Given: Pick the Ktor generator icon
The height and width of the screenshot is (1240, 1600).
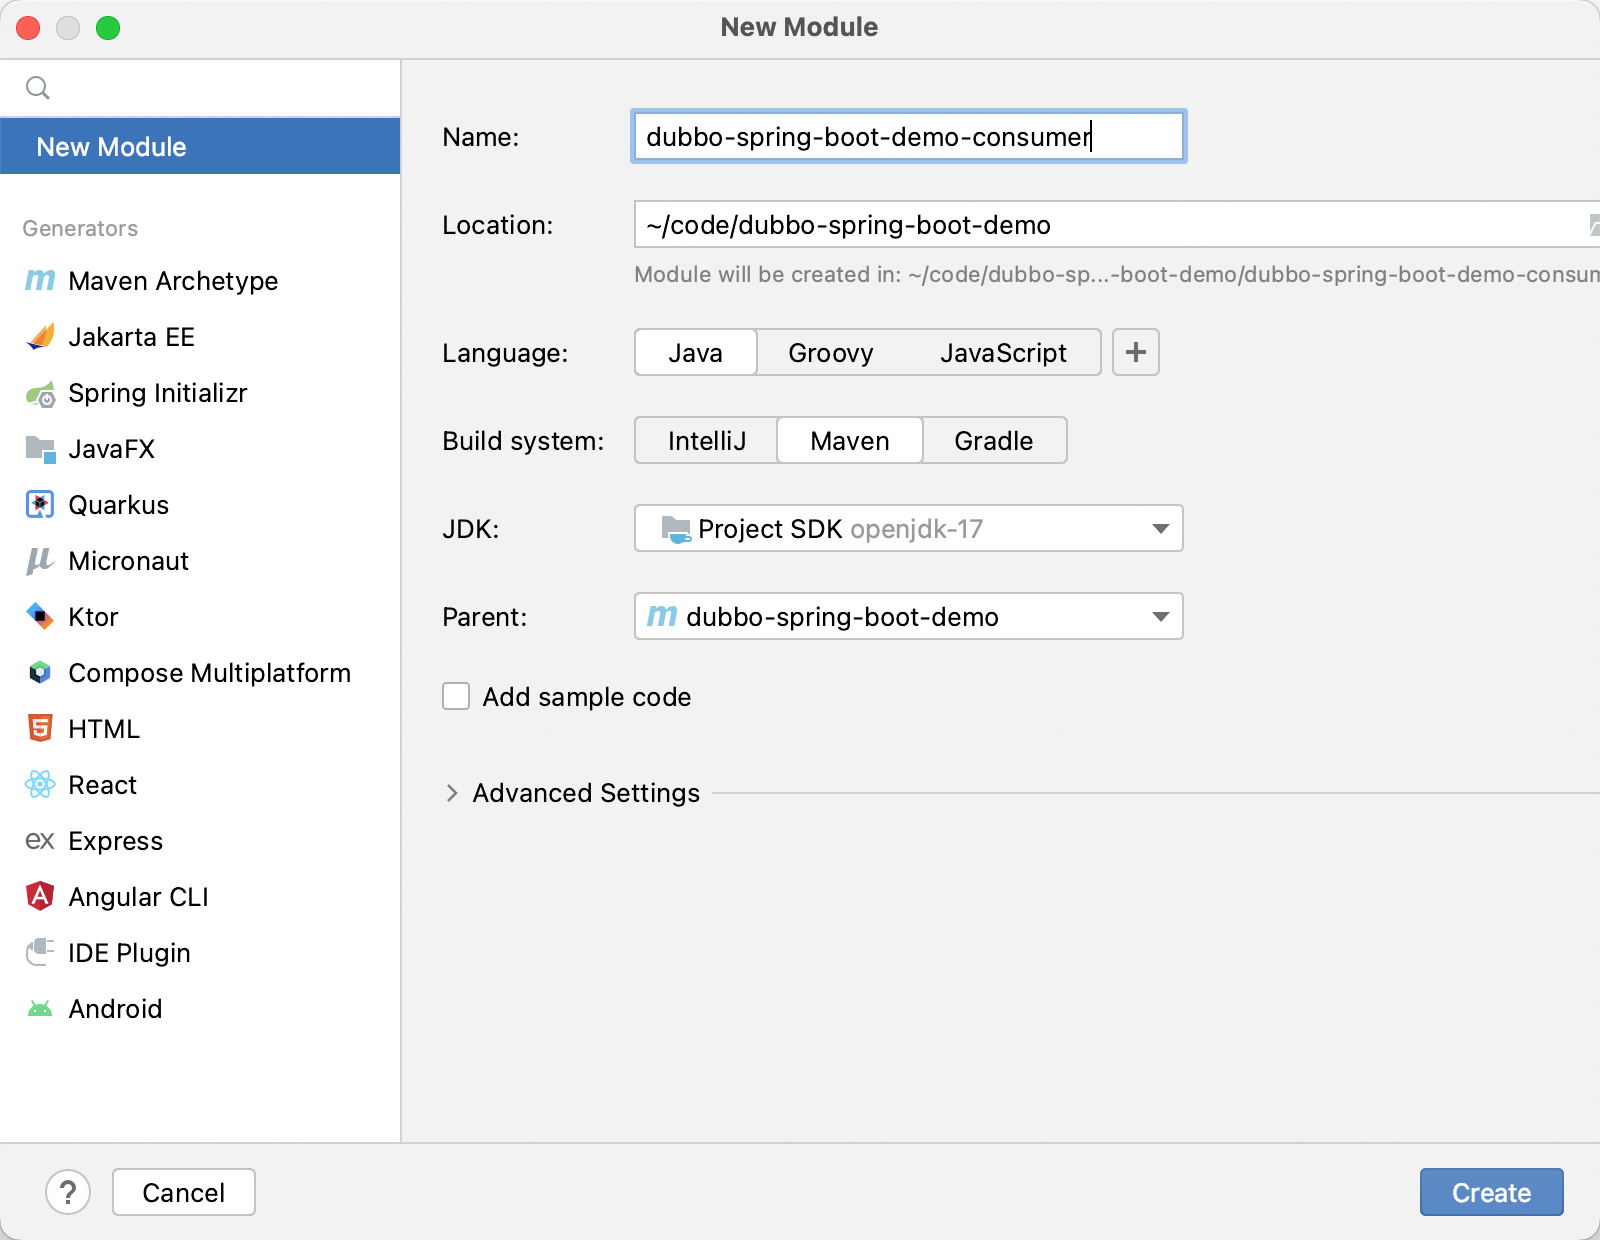Looking at the screenshot, I should pyautogui.click(x=40, y=617).
